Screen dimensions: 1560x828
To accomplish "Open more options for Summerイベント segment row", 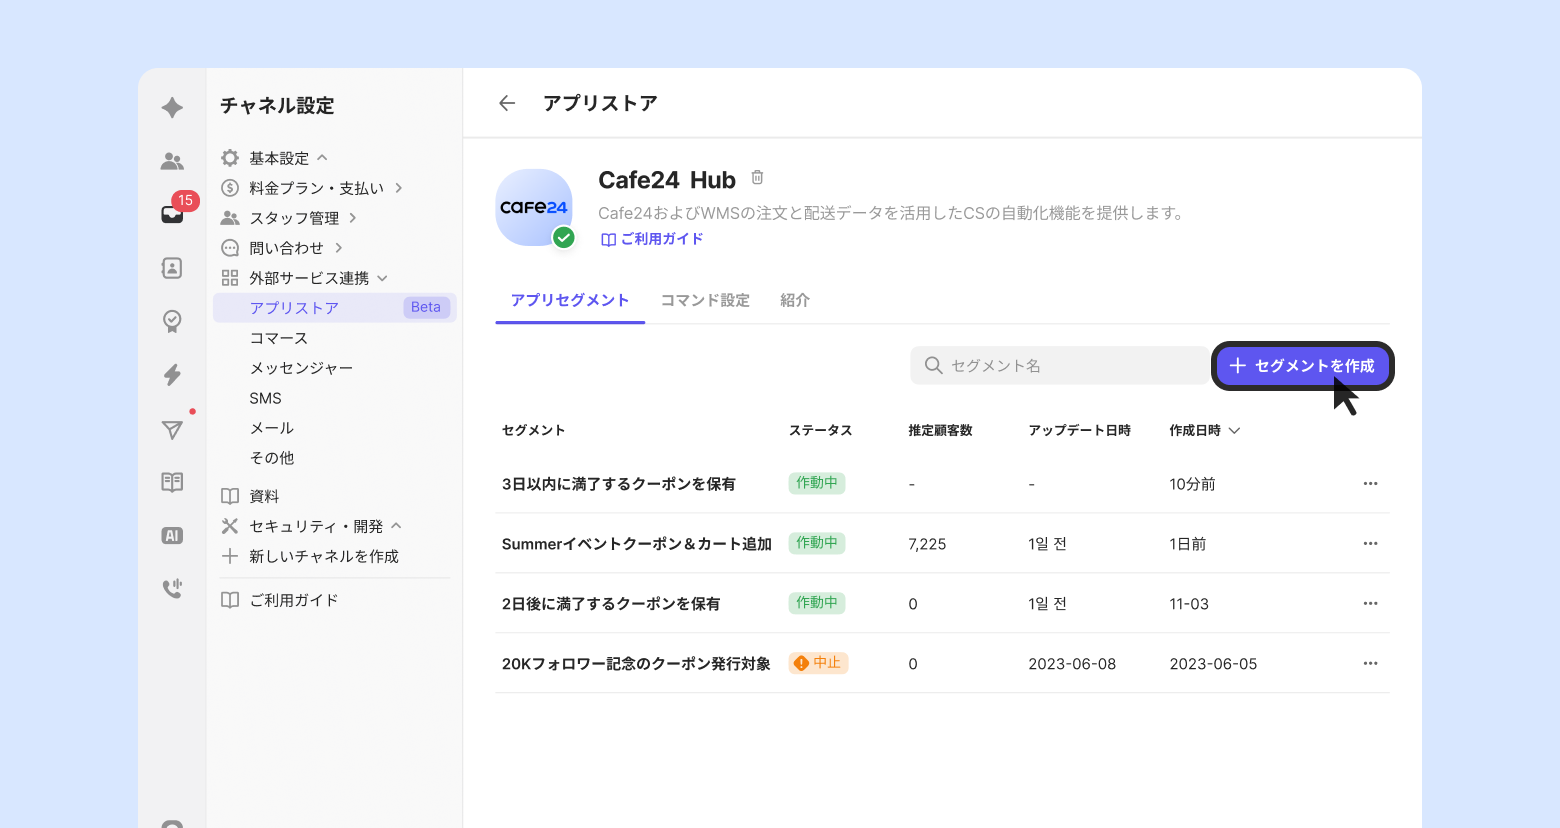I will point(1370,543).
